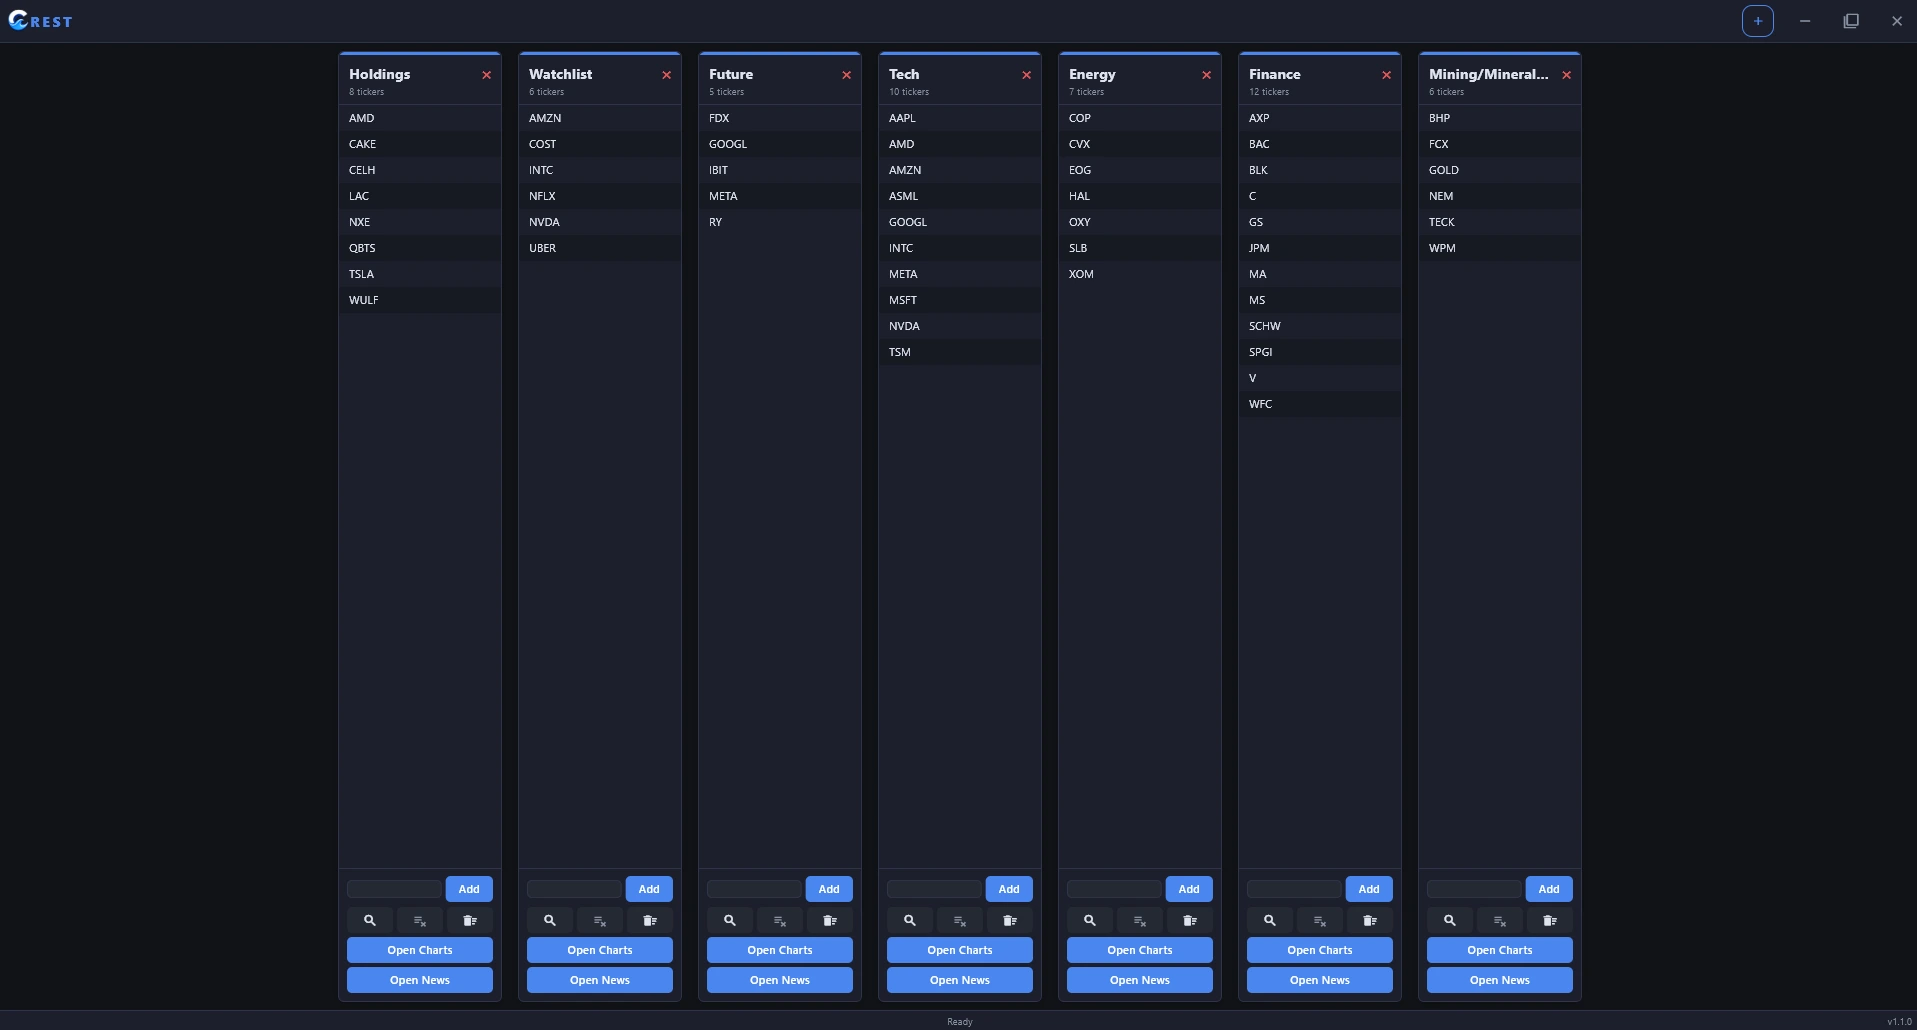Select QBTS ticker in Holdings
Image resolution: width=1917 pixels, height=1030 pixels.
(420, 248)
